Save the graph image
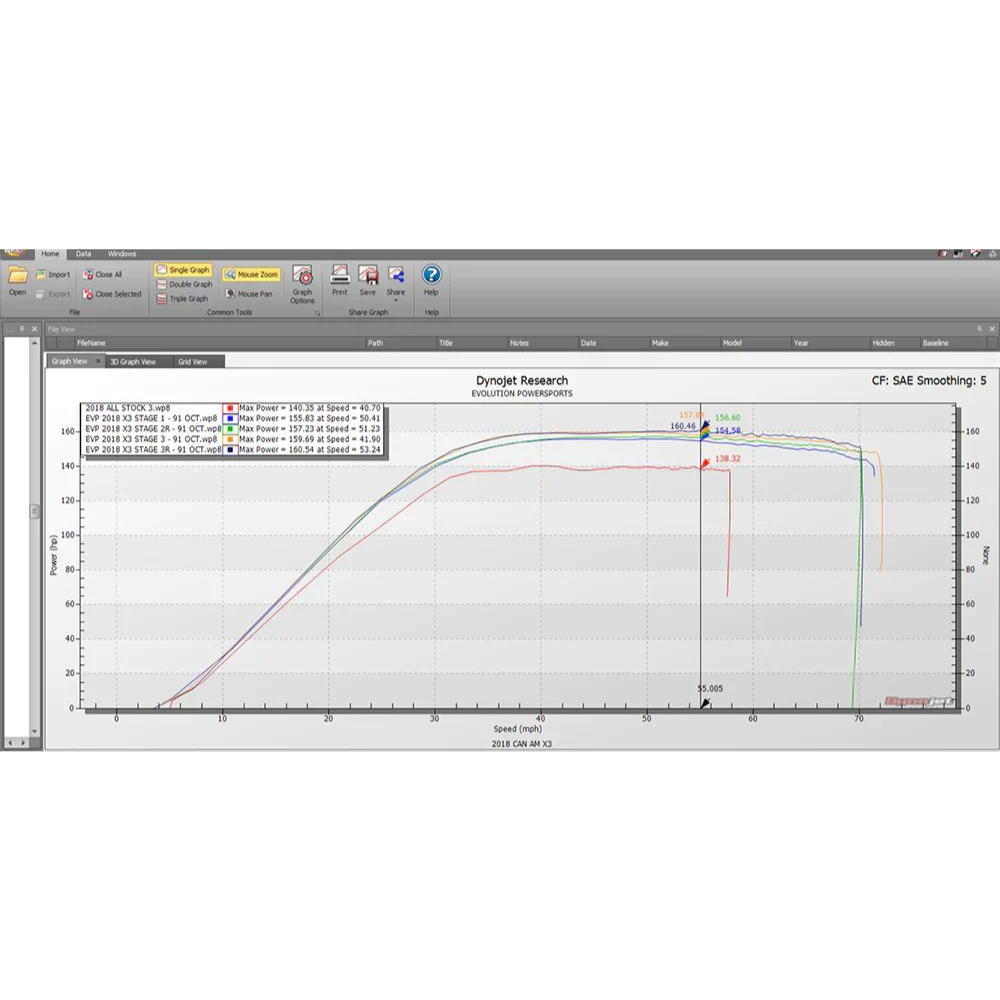Image resolution: width=1000 pixels, height=1000 pixels. click(368, 280)
